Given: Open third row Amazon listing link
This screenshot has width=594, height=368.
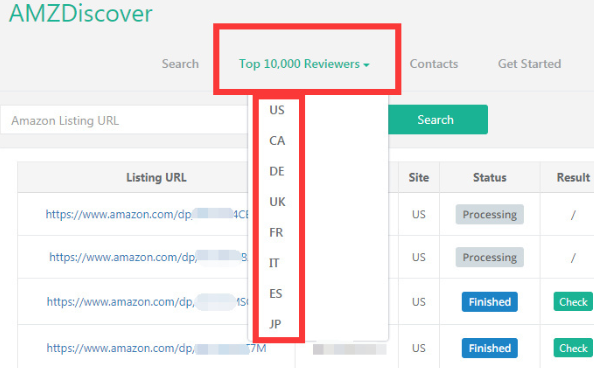Looking at the screenshot, I should click(x=147, y=302).
